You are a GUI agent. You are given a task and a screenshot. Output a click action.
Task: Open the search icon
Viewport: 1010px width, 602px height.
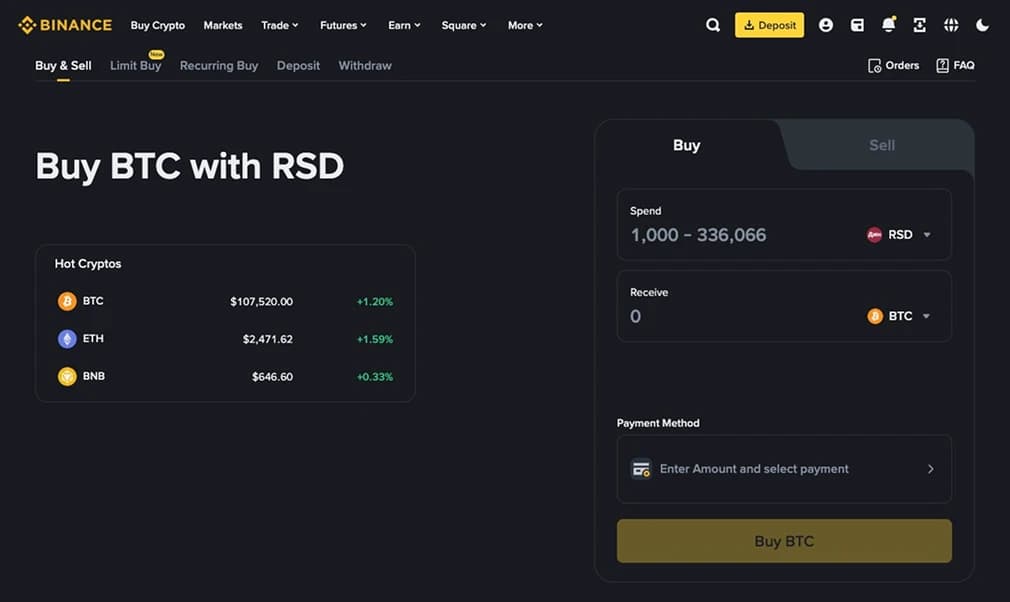pyautogui.click(x=713, y=24)
